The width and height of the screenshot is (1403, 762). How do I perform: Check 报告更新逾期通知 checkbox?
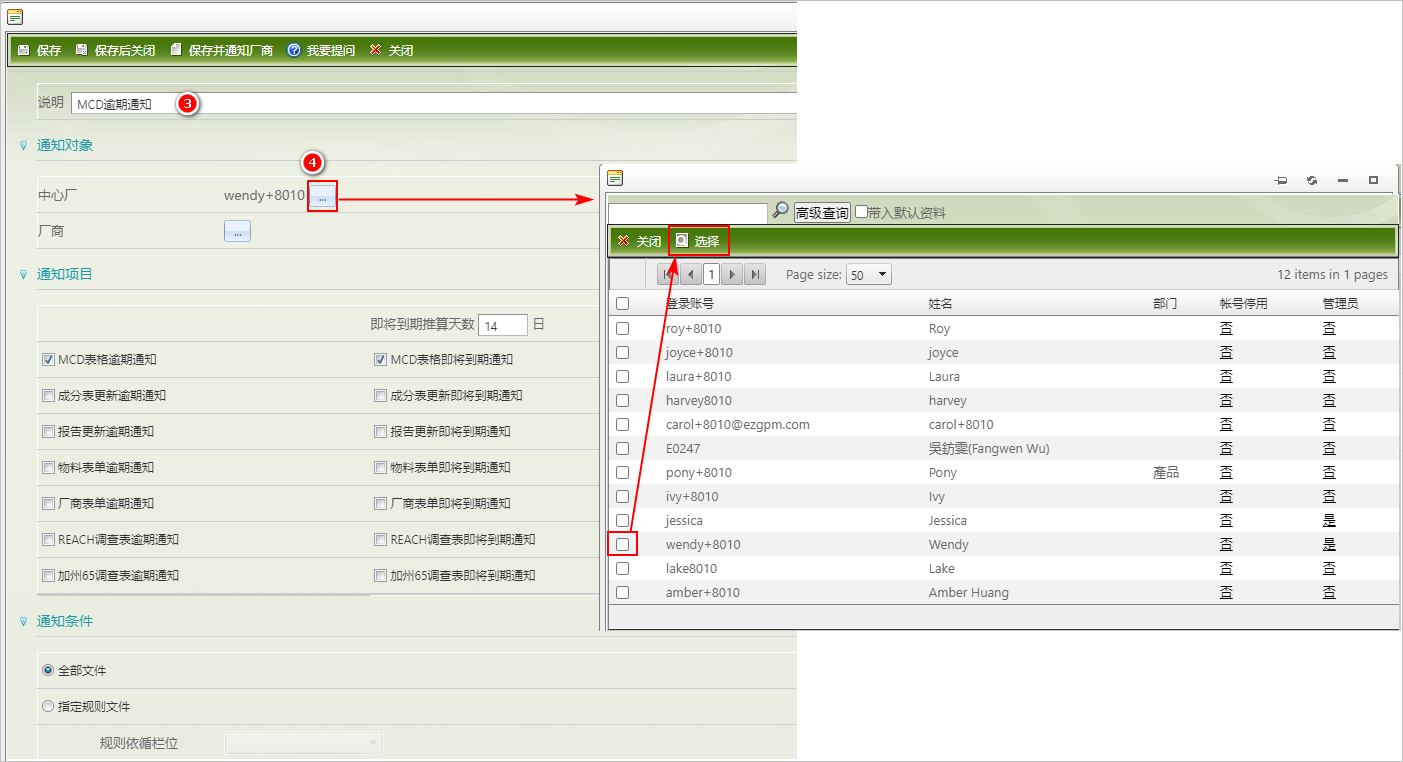(48, 432)
